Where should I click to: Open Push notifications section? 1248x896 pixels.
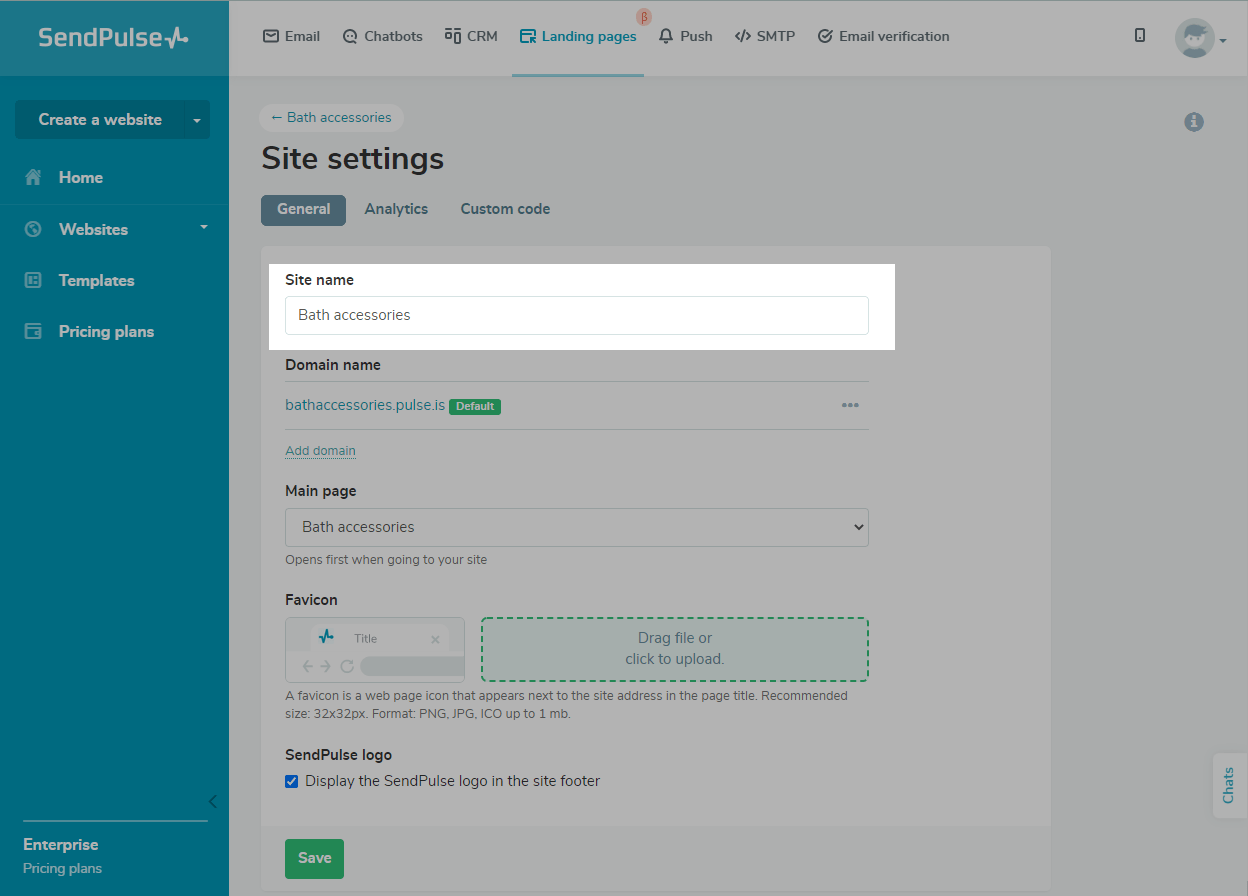(685, 36)
